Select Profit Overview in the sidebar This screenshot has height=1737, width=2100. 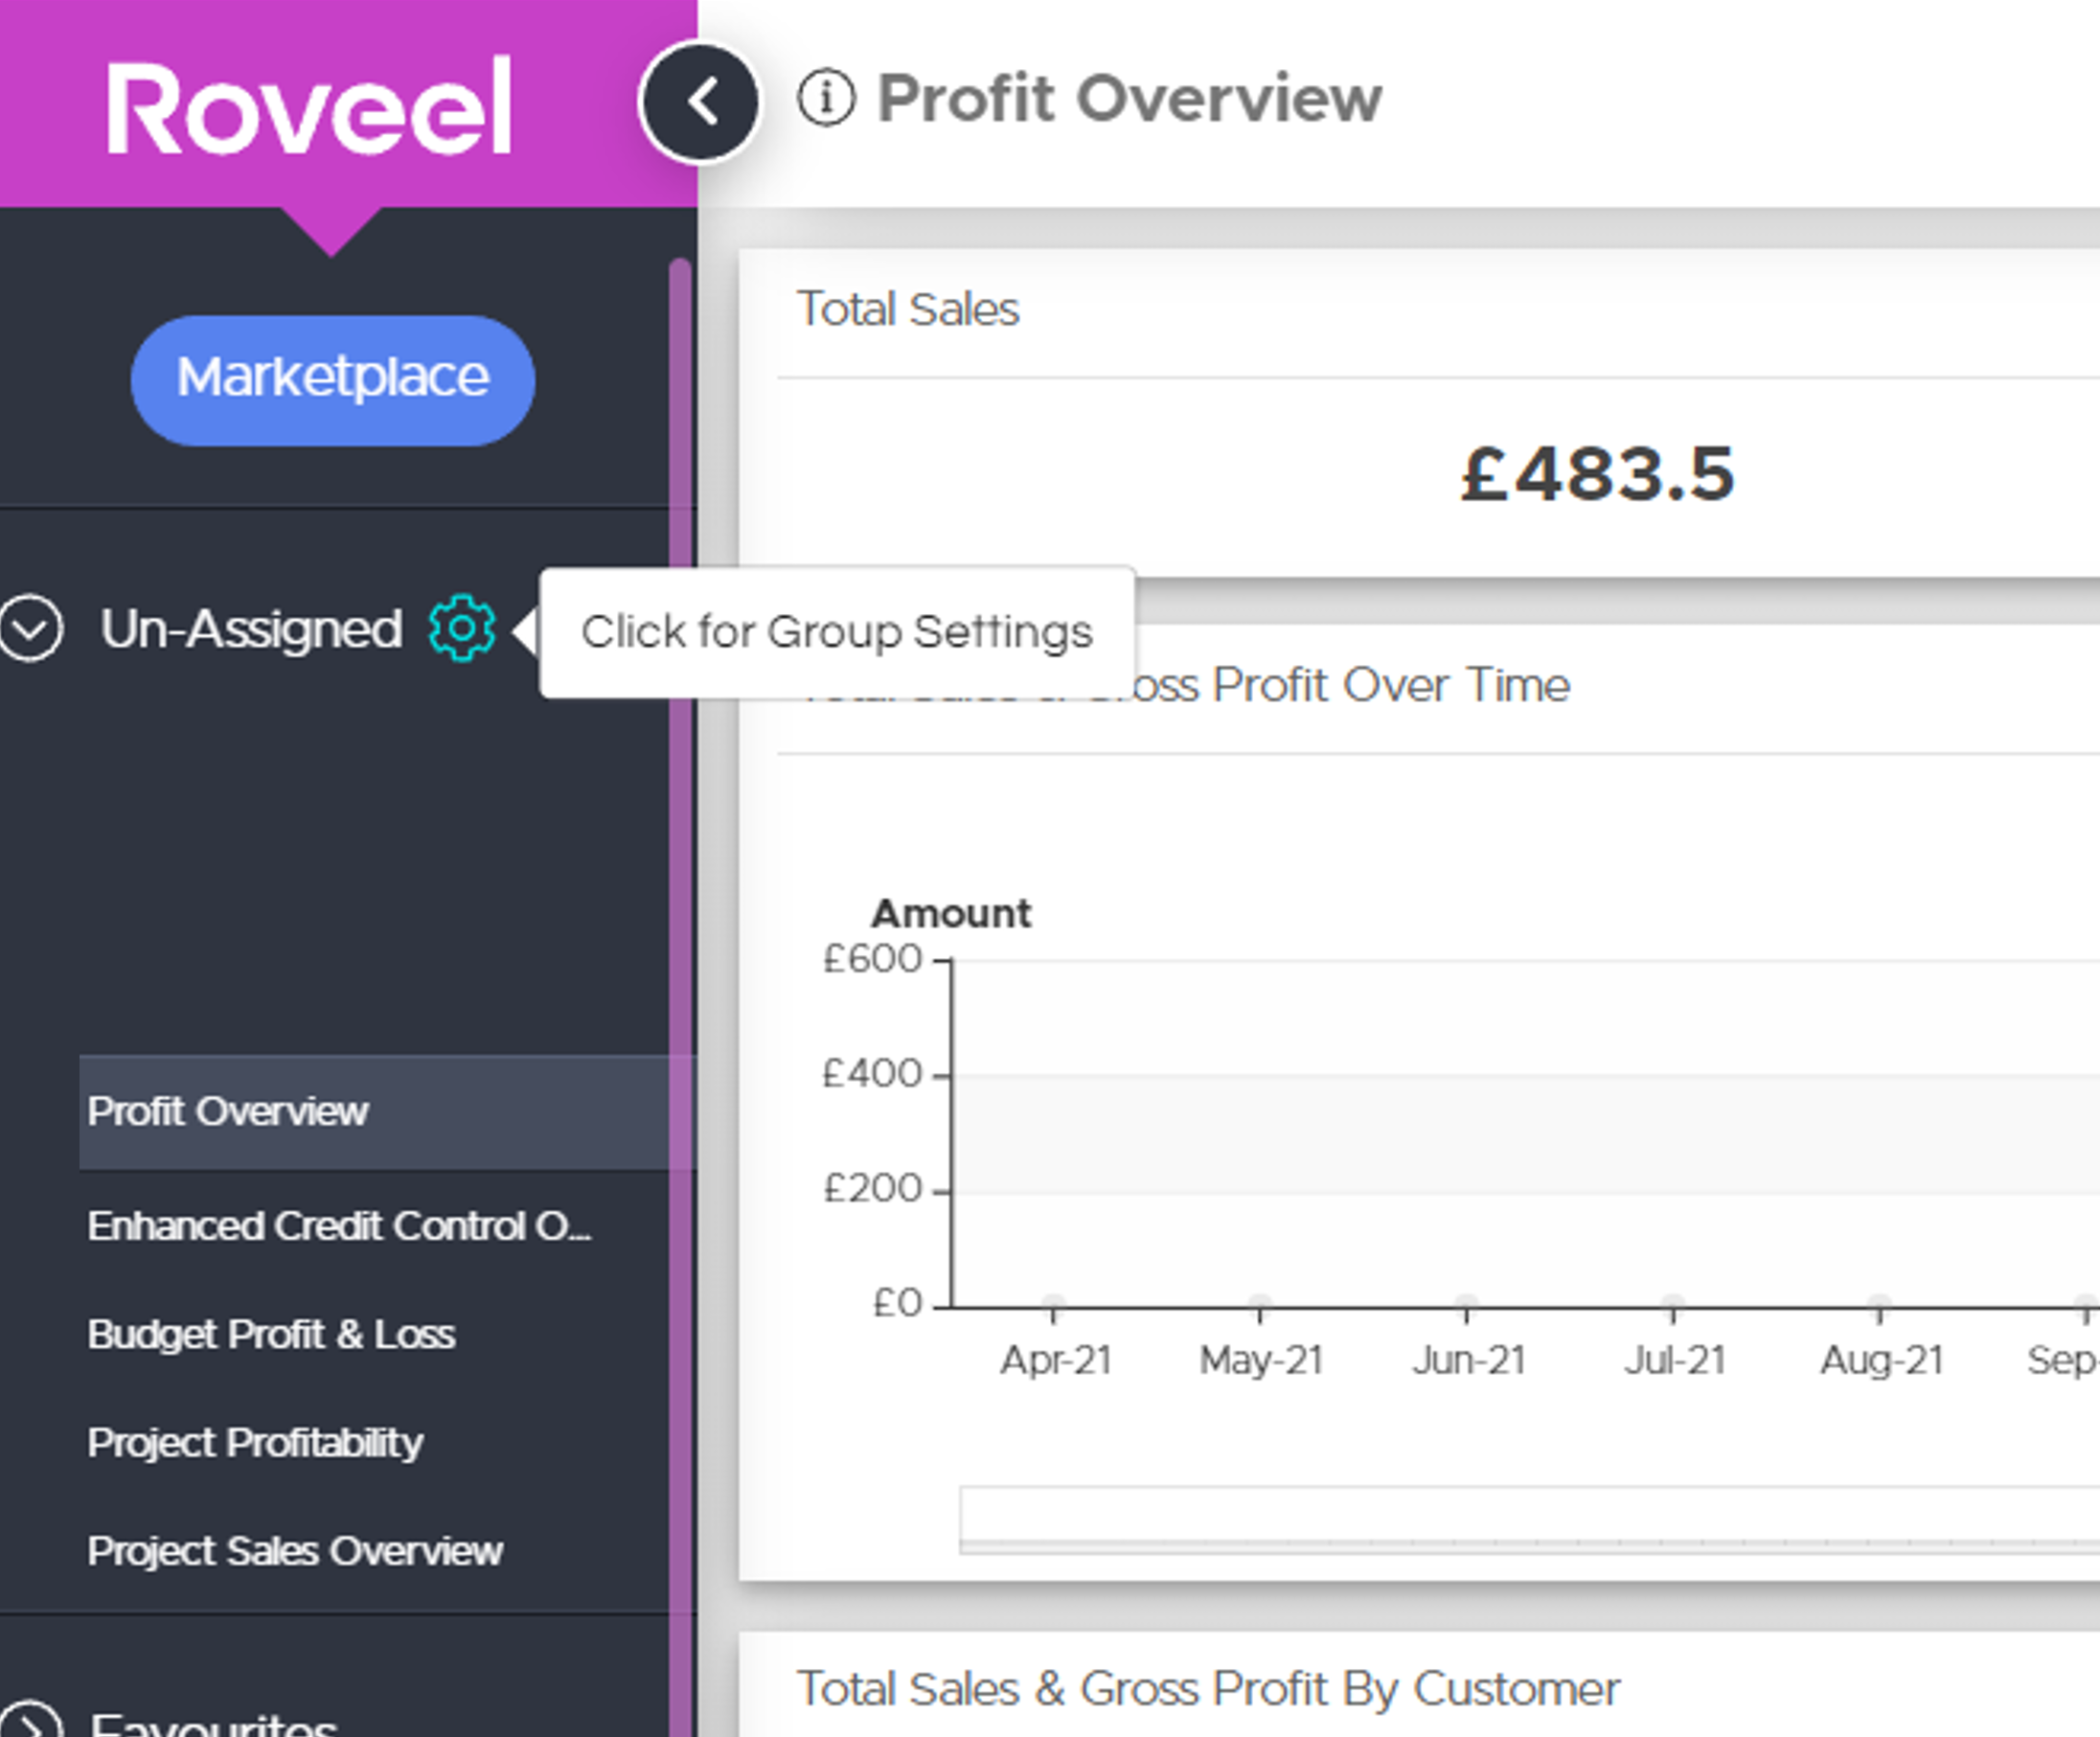(x=228, y=1111)
